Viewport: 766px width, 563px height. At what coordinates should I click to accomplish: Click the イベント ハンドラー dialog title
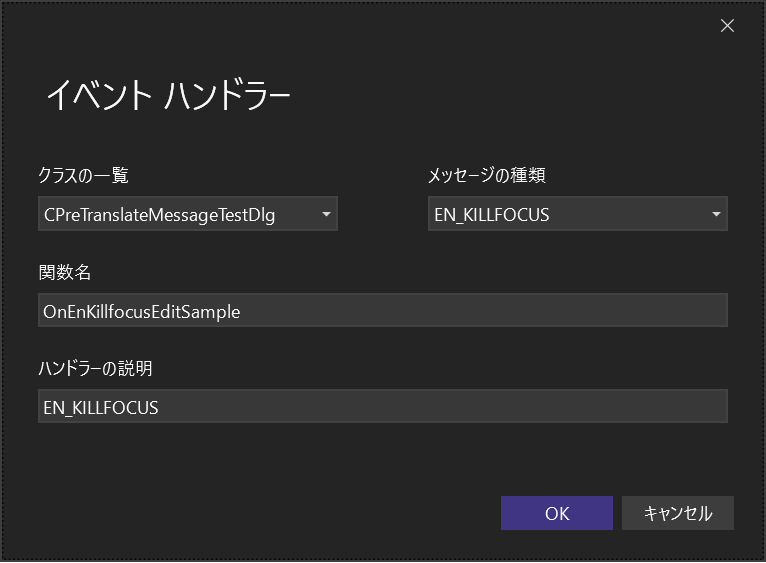(x=168, y=96)
